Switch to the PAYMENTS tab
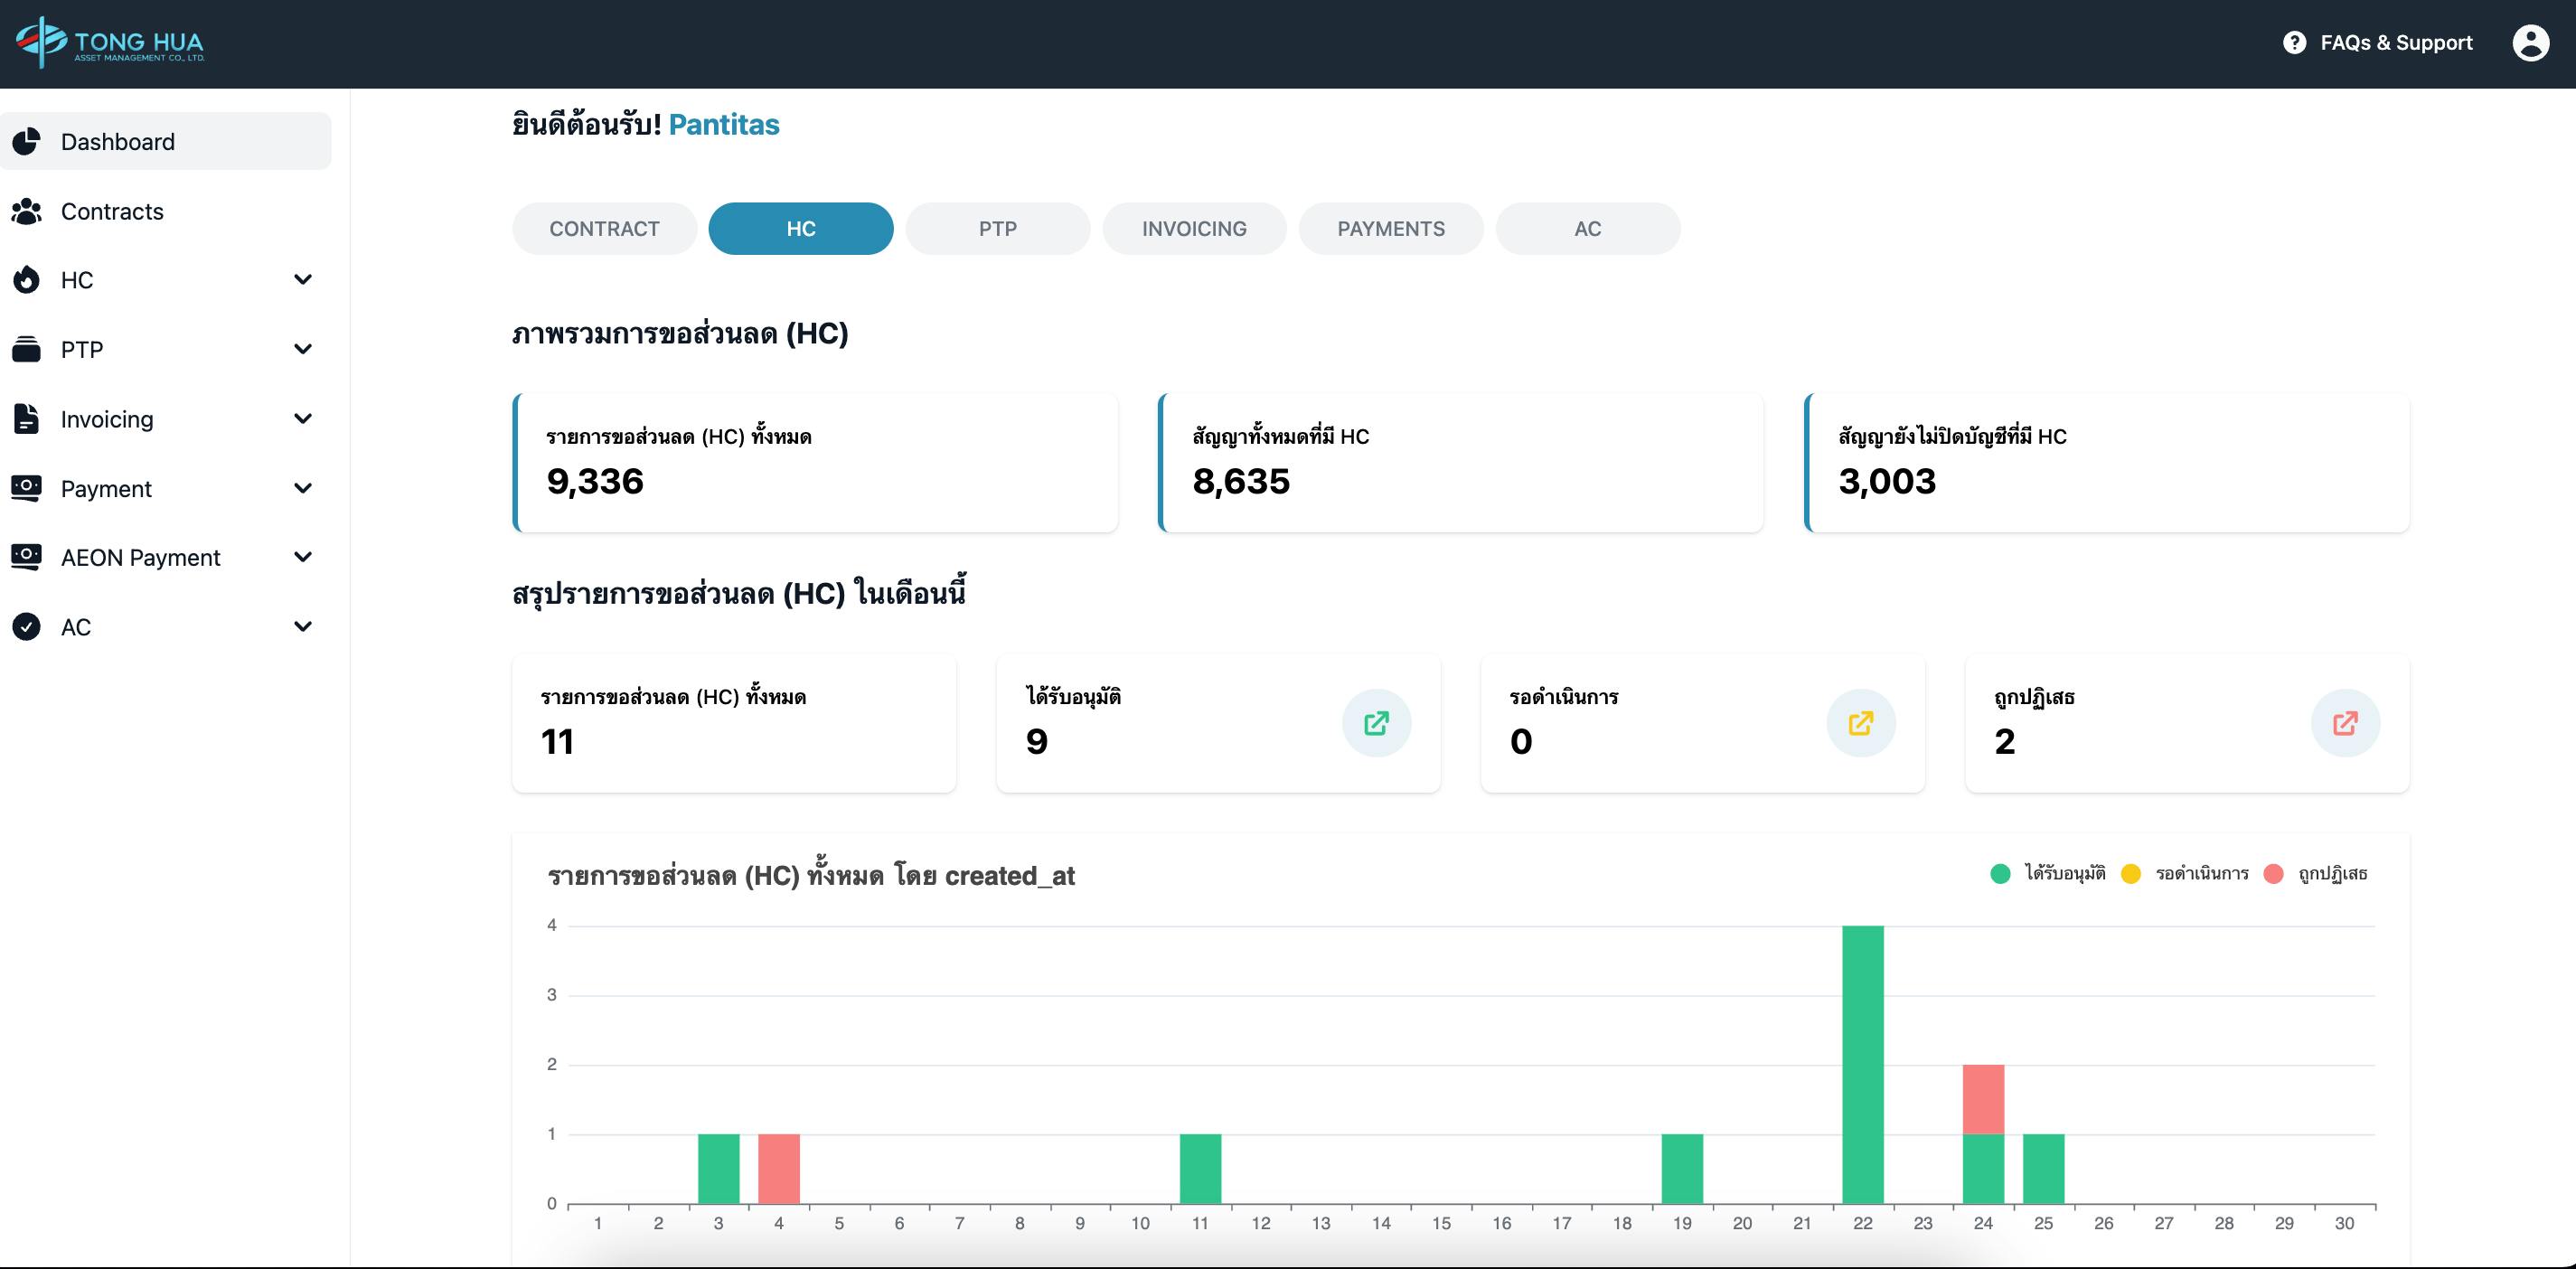 [1391, 229]
